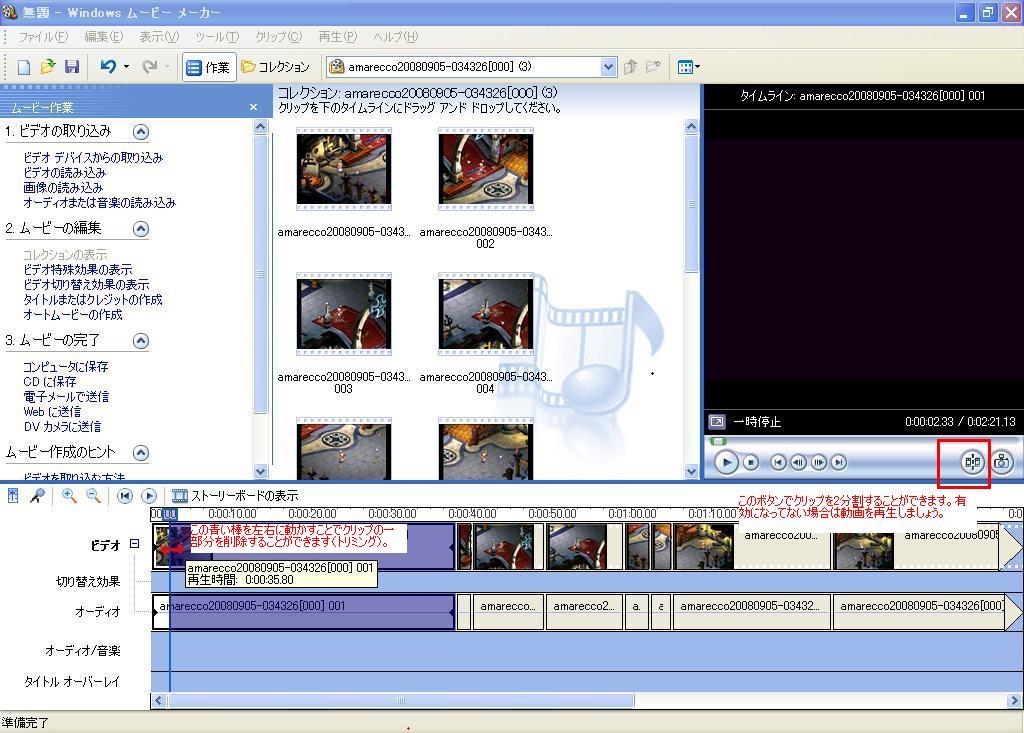Click the new collection folder icon

point(652,67)
